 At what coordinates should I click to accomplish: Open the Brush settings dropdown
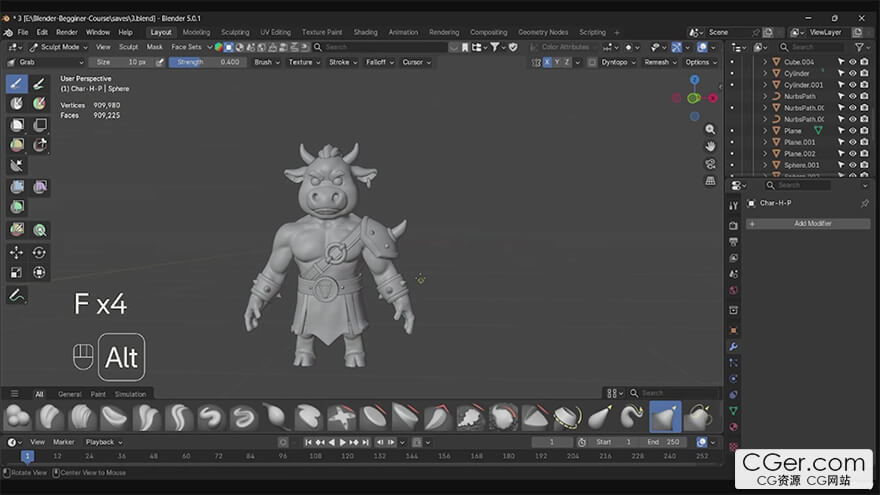[267, 62]
